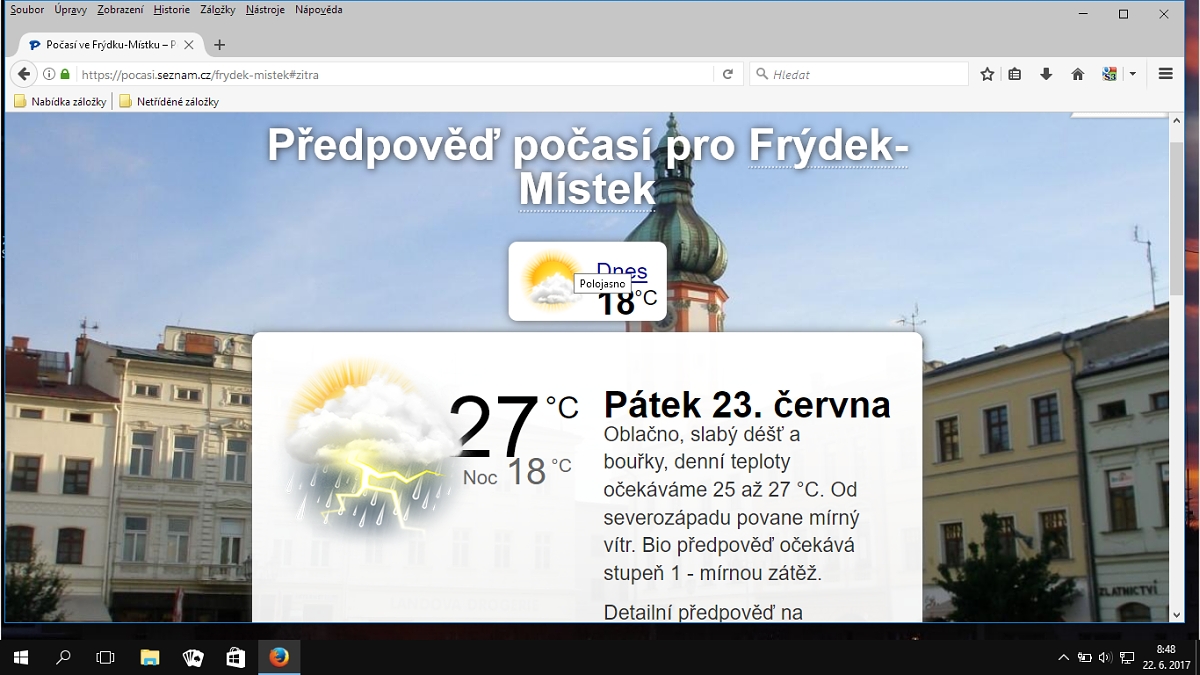The width and height of the screenshot is (1200, 675).
Task: Open the Záložky menu
Action: tap(217, 10)
